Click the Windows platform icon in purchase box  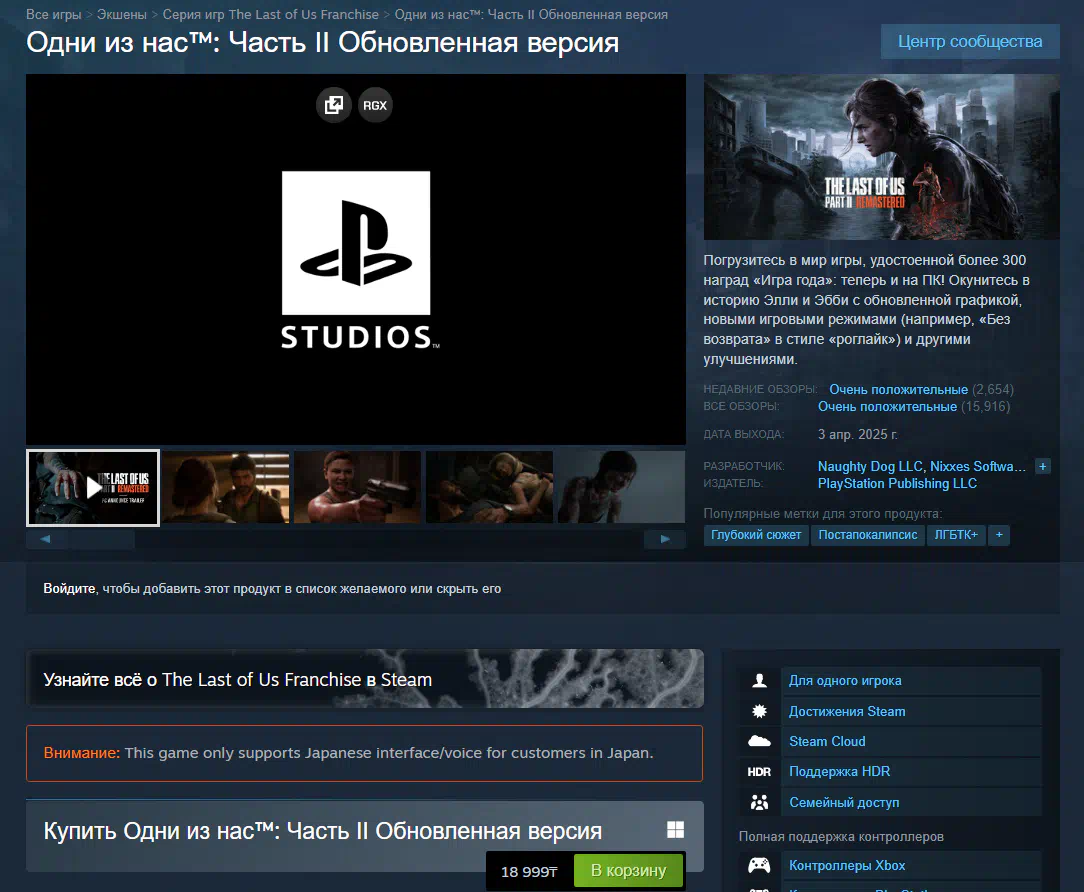(x=675, y=830)
